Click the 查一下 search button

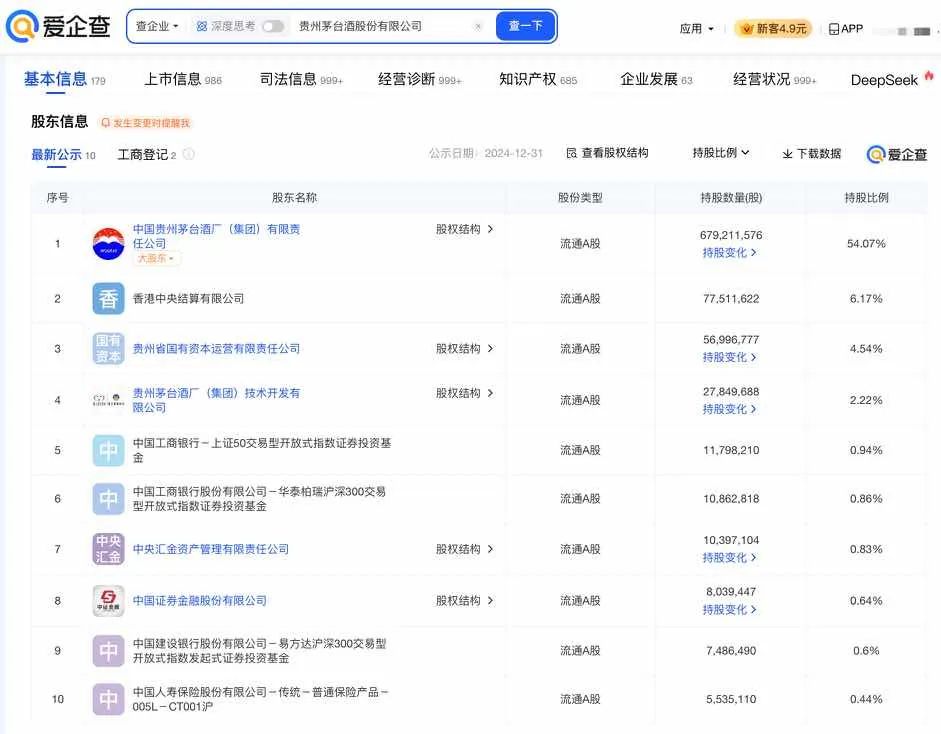point(524,26)
